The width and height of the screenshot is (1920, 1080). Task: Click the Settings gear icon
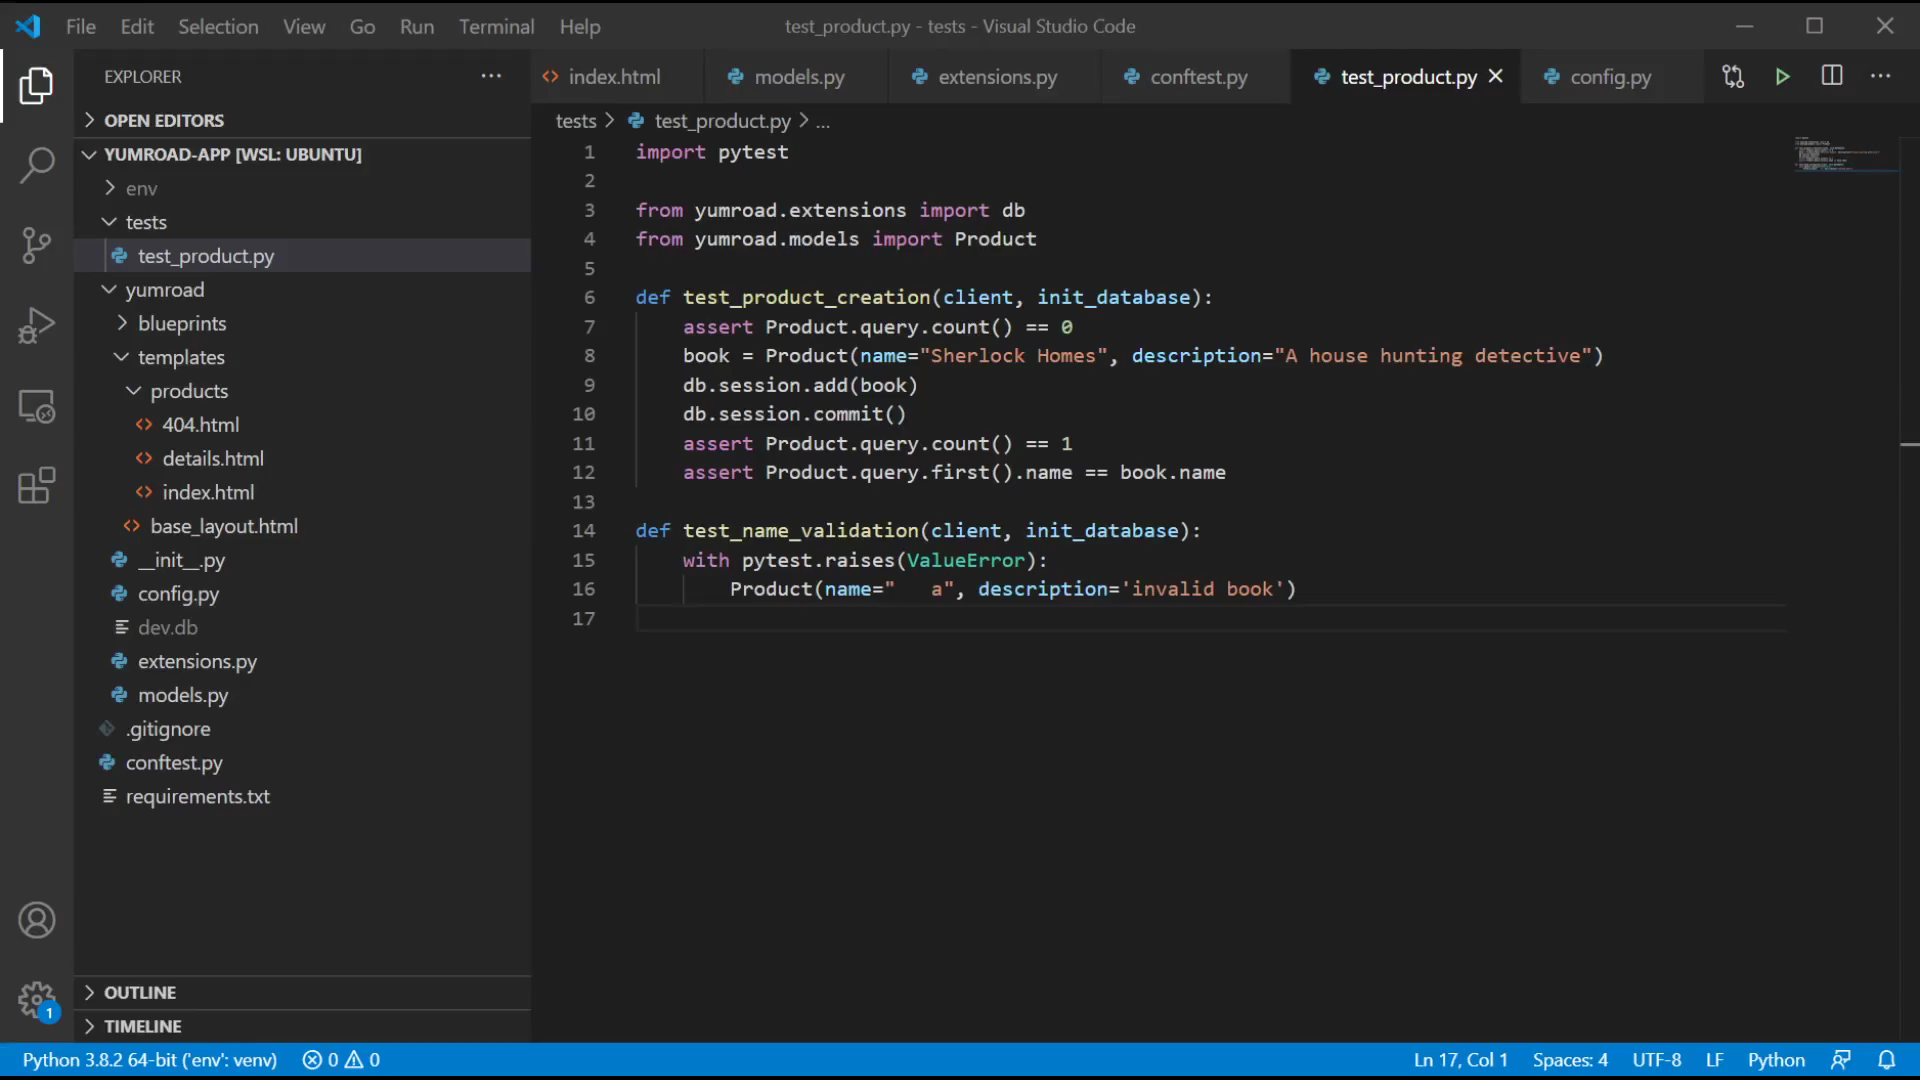click(x=36, y=1000)
